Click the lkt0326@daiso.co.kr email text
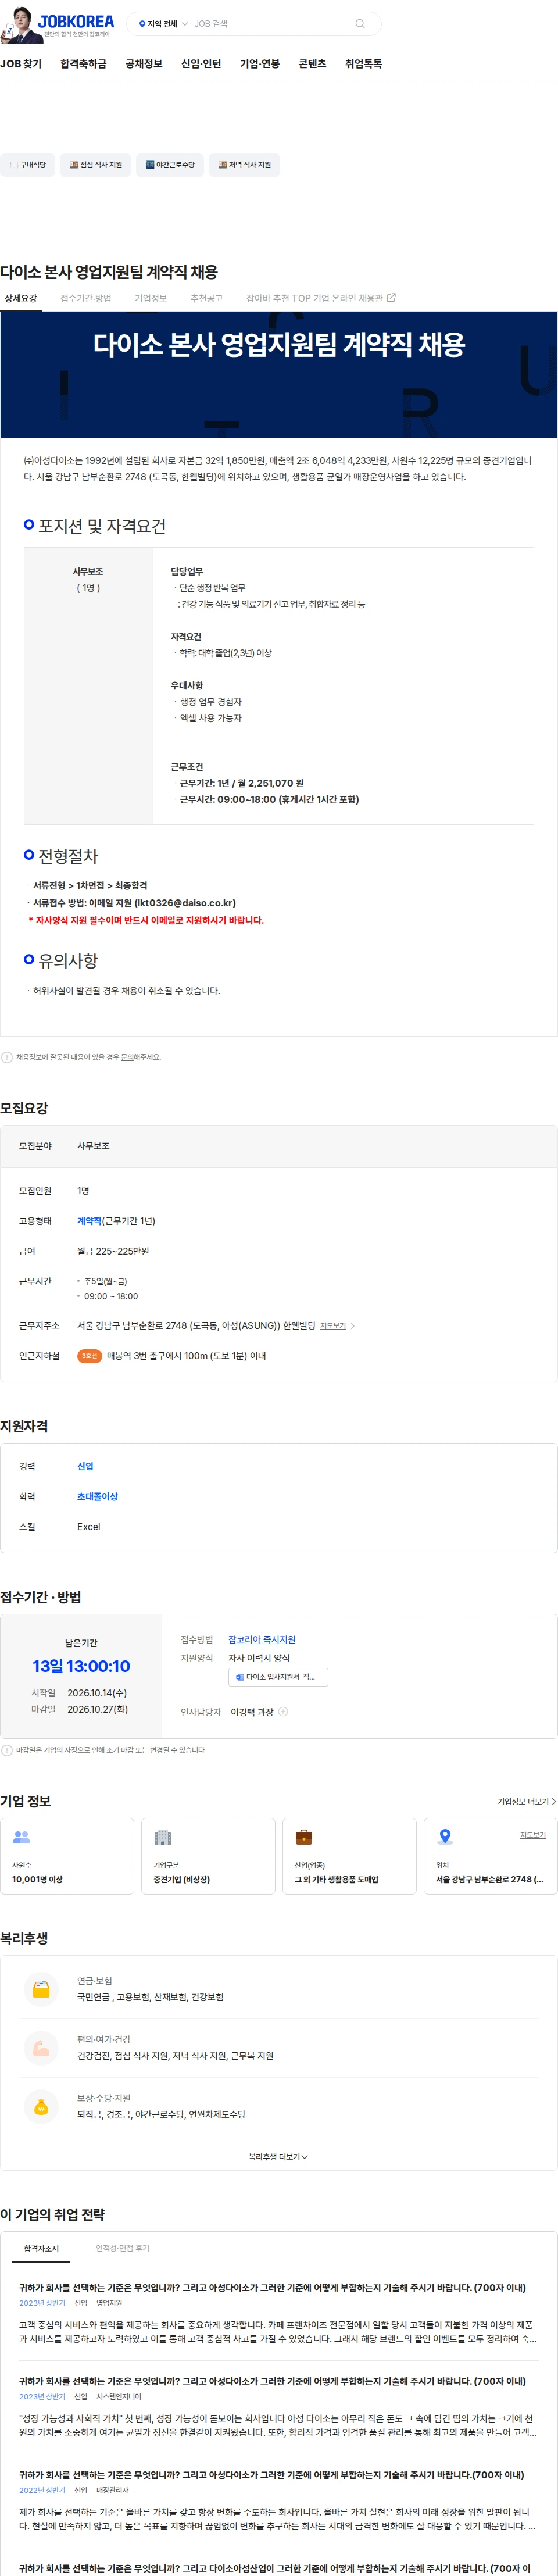 click(185, 904)
